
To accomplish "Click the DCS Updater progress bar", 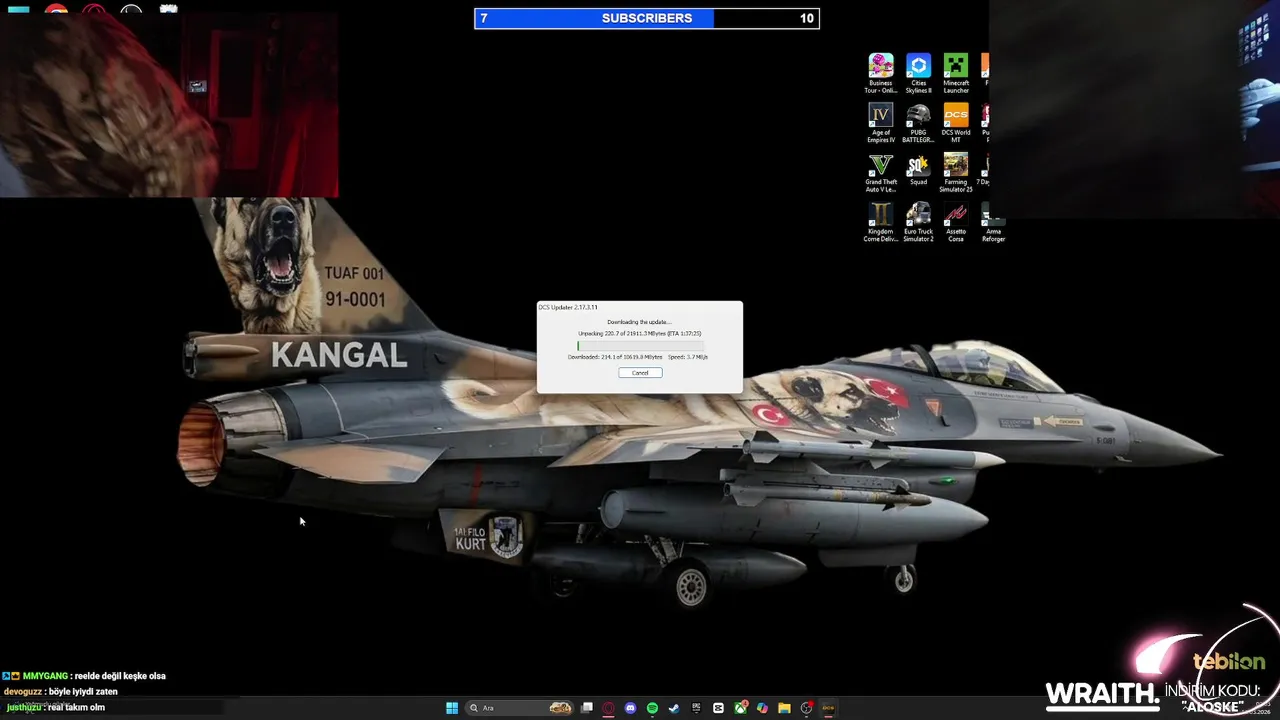I will [x=640, y=345].
